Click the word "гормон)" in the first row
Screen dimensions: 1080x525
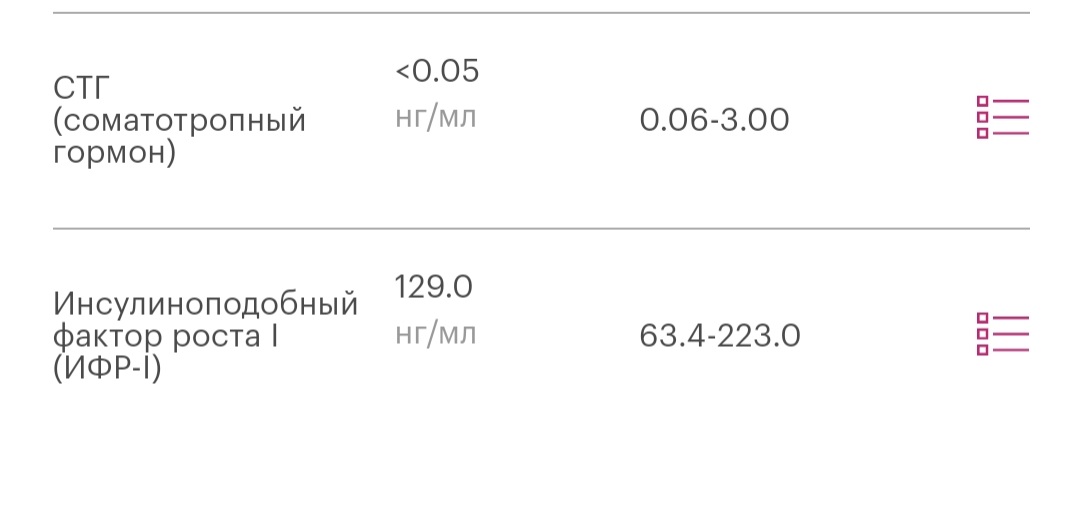point(114,154)
